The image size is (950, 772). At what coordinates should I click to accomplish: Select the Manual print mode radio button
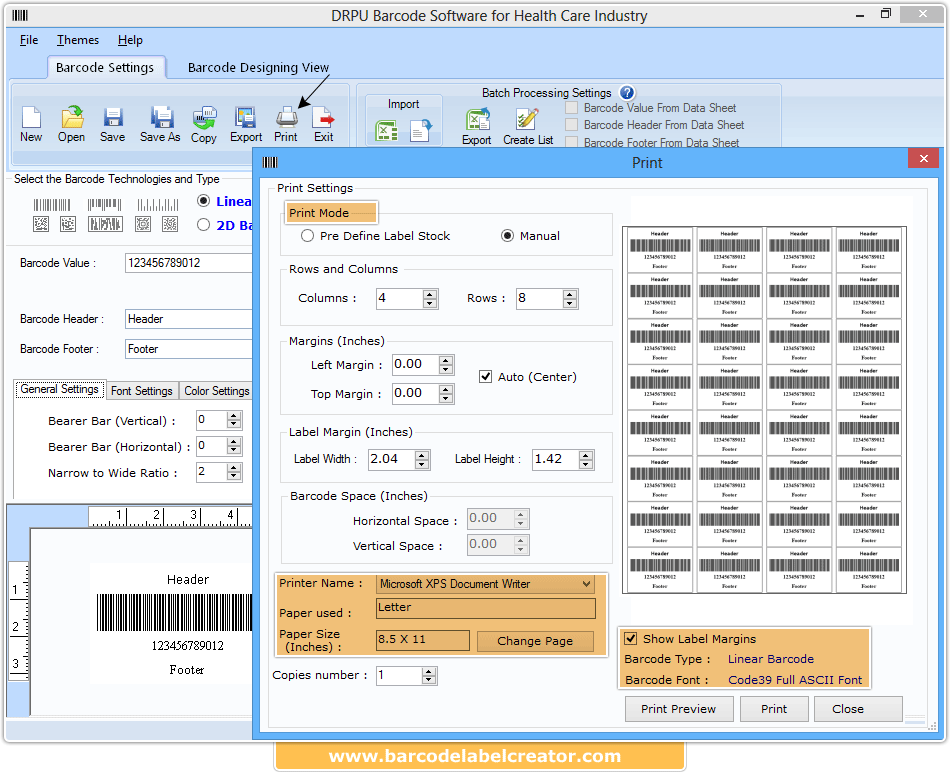click(x=509, y=235)
